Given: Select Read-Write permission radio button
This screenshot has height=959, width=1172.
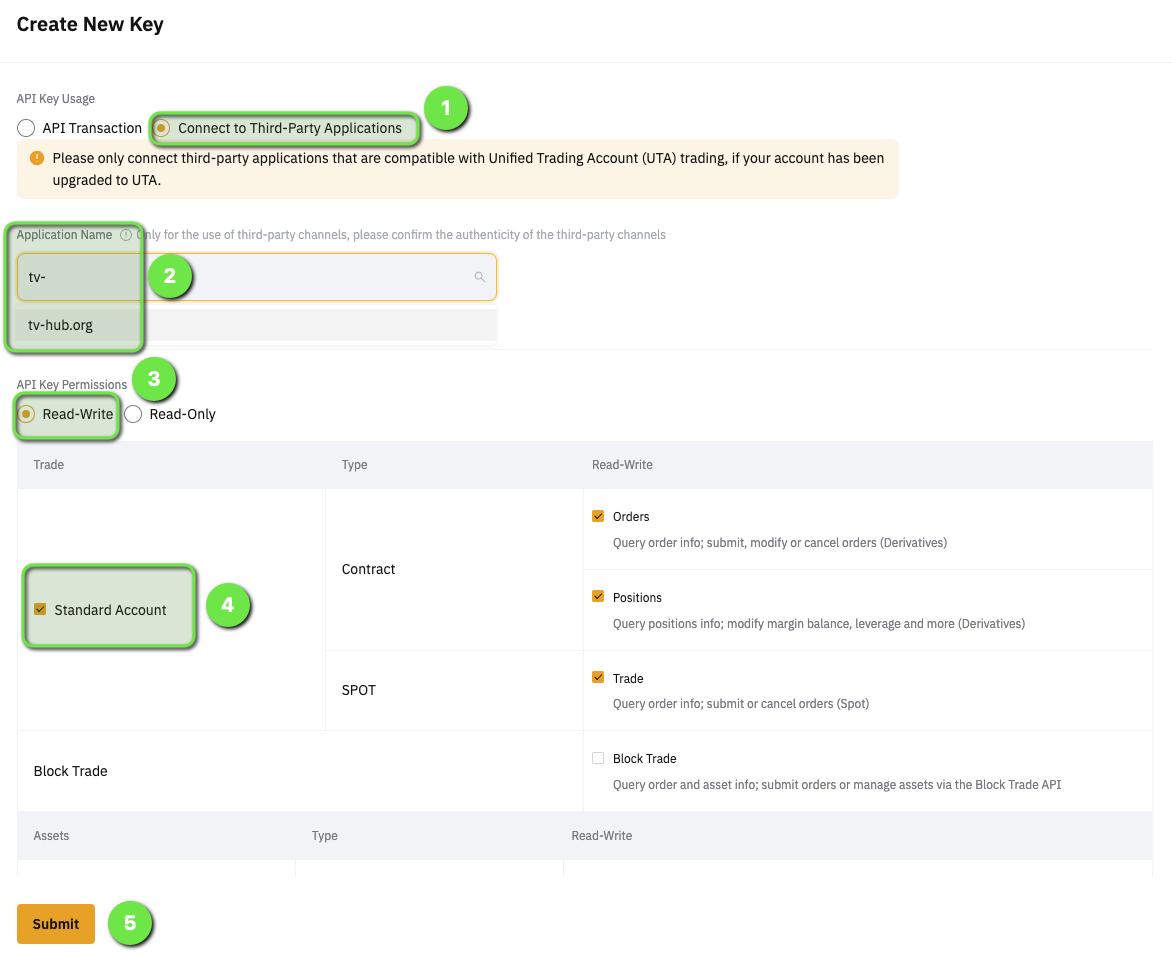Looking at the screenshot, I should 27,414.
